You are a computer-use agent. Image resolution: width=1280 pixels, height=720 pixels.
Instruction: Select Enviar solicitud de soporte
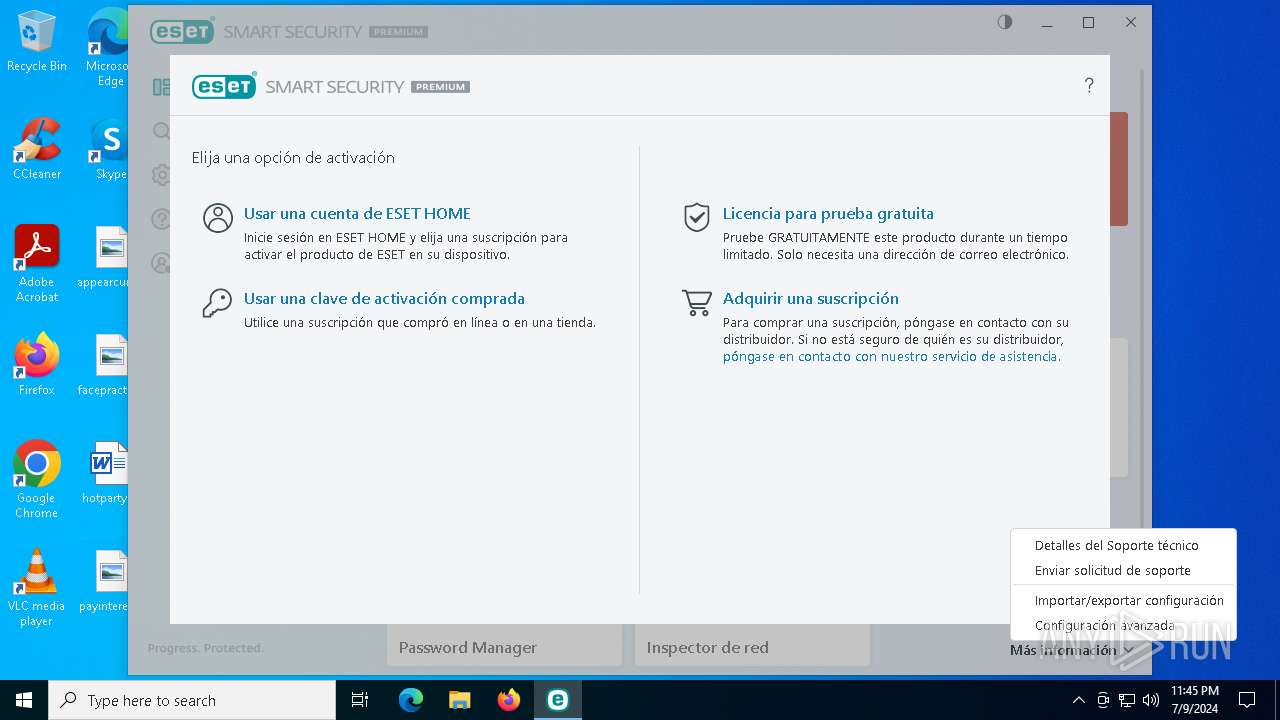pos(1112,571)
